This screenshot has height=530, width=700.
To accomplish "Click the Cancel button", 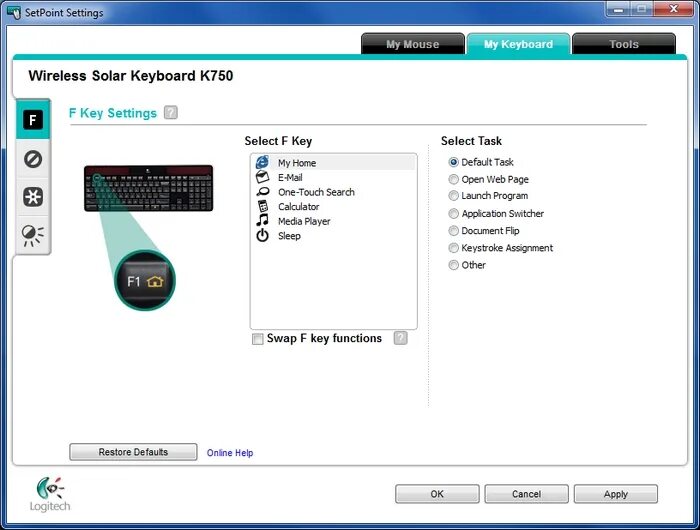I will (x=526, y=494).
